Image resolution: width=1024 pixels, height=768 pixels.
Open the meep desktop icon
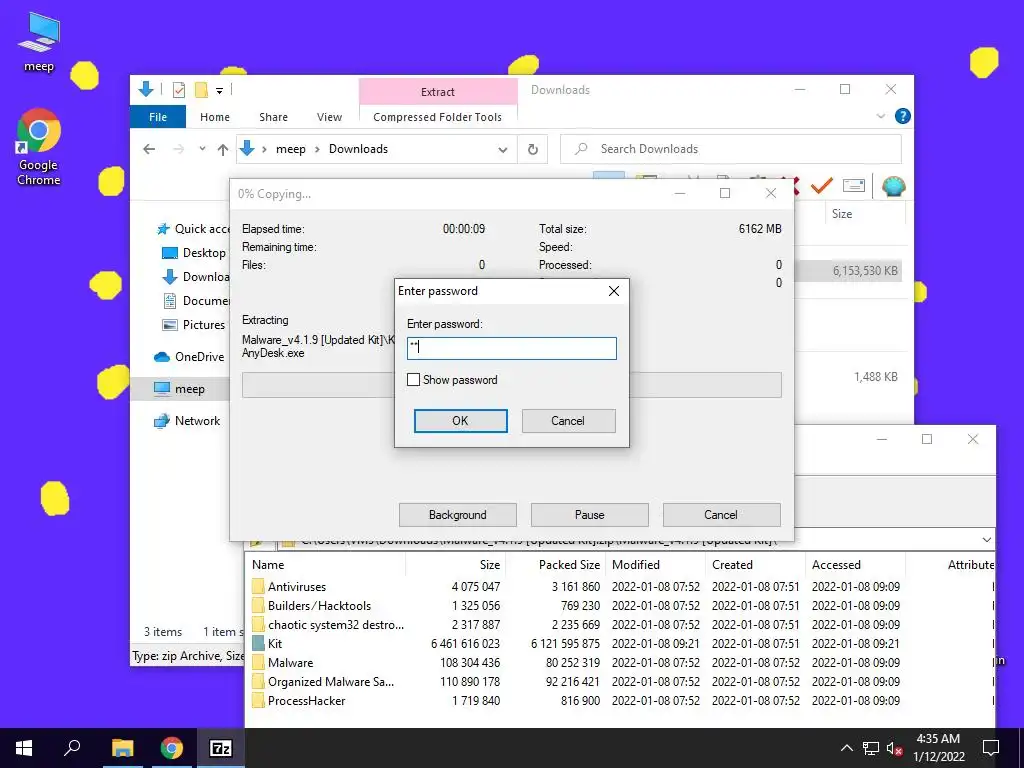39,41
